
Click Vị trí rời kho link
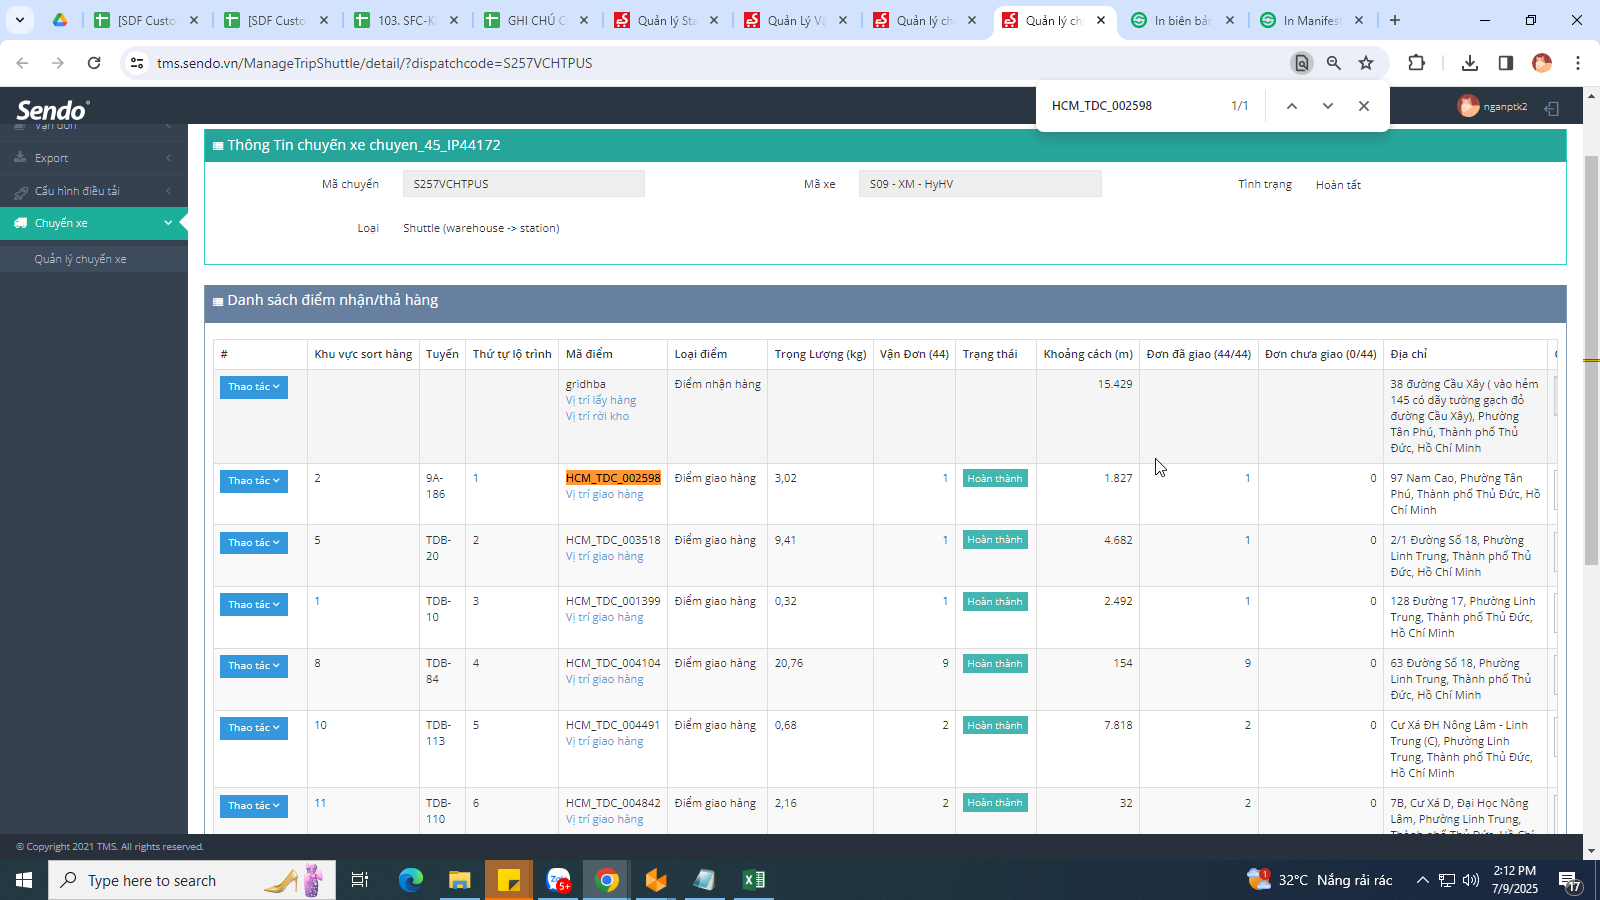(x=598, y=416)
